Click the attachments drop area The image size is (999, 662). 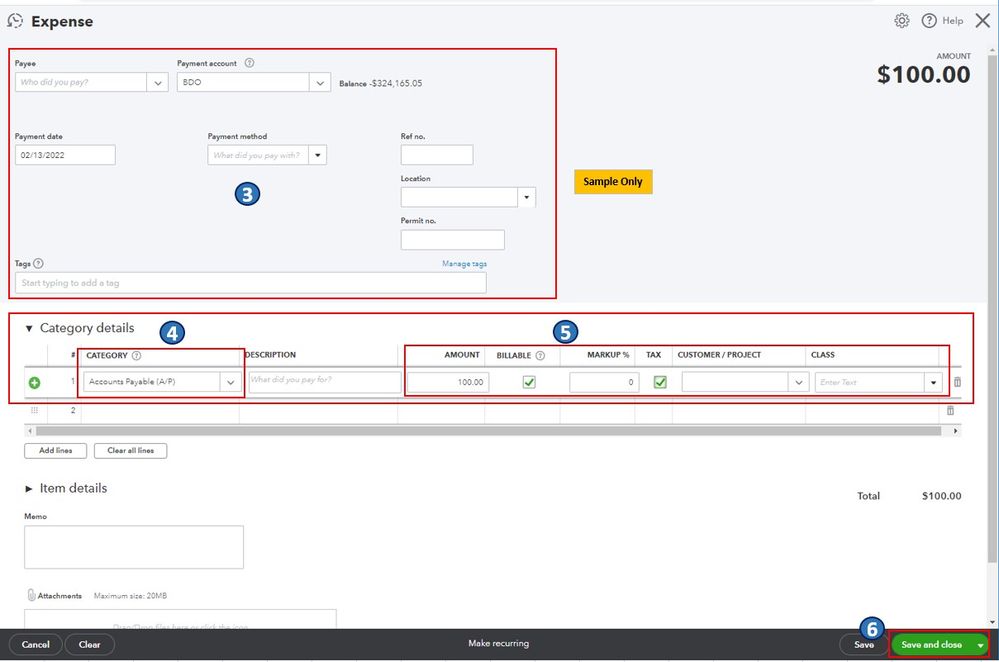180,619
